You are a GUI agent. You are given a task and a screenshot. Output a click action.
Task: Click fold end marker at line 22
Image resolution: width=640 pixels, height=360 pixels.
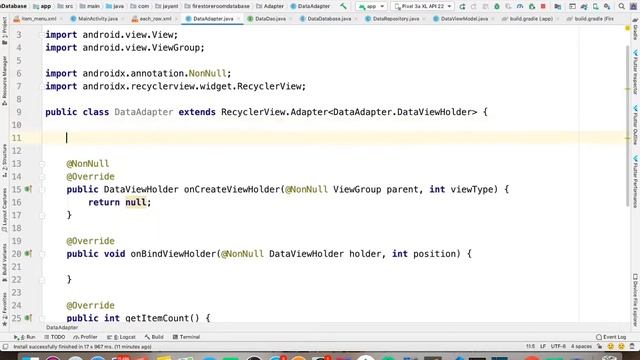pos(42,280)
